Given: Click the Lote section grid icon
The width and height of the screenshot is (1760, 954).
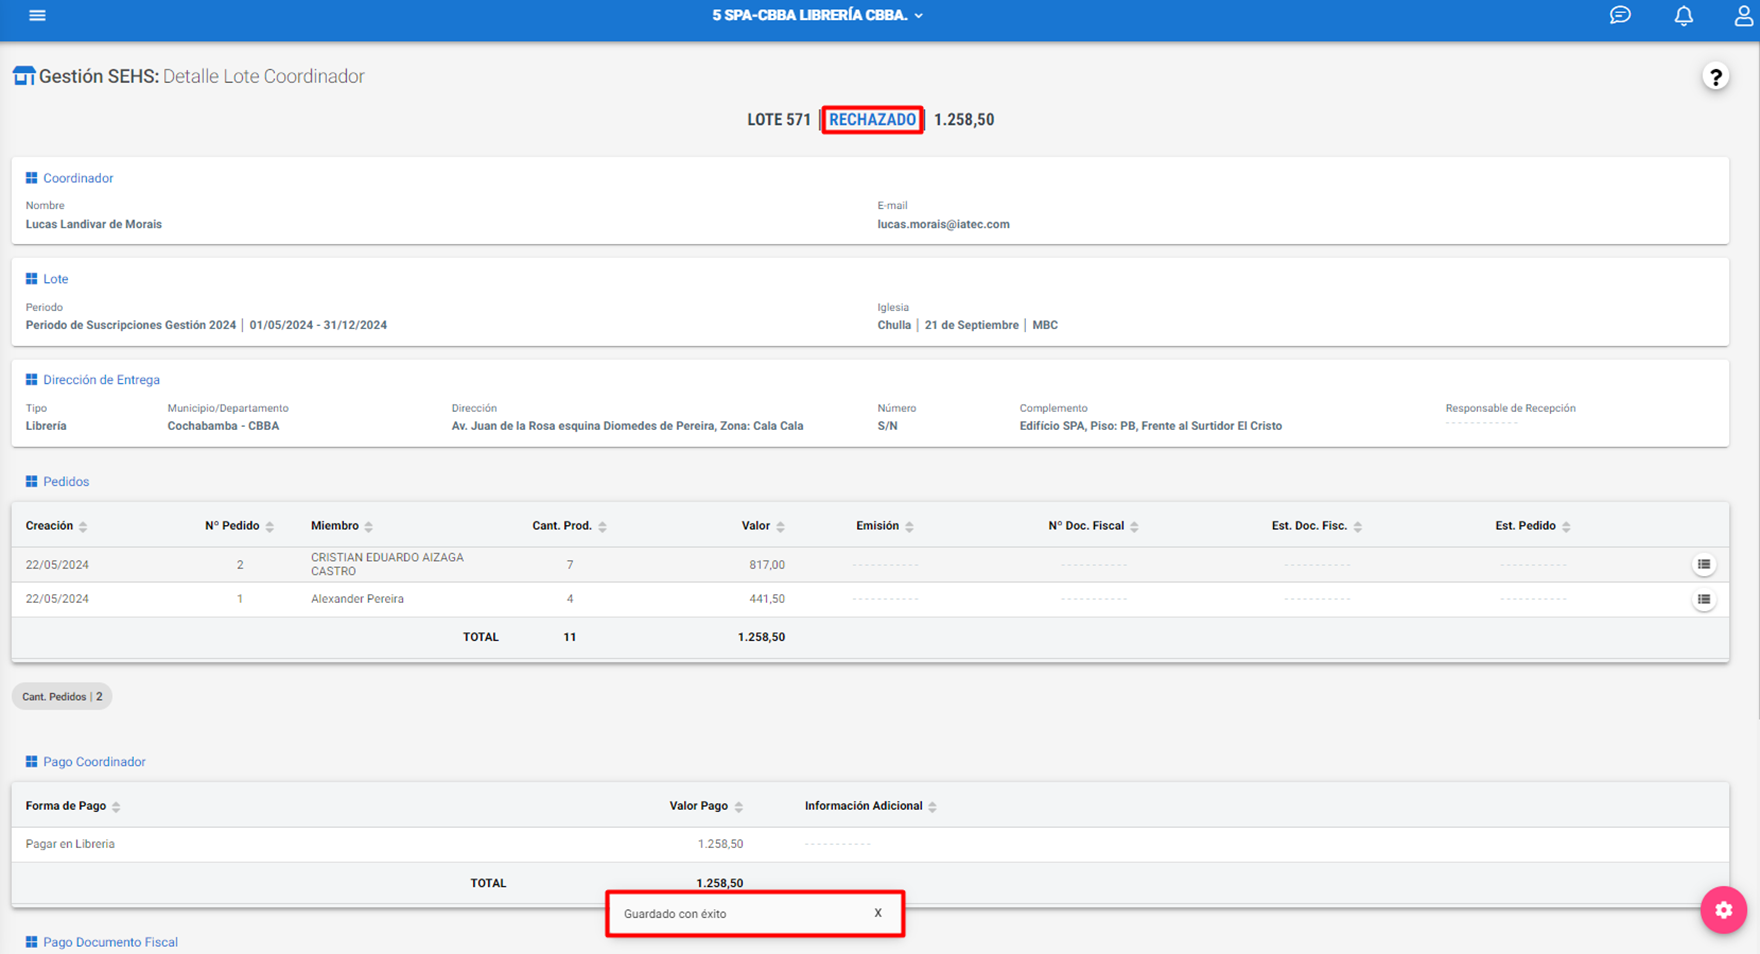Looking at the screenshot, I should pyautogui.click(x=31, y=279).
